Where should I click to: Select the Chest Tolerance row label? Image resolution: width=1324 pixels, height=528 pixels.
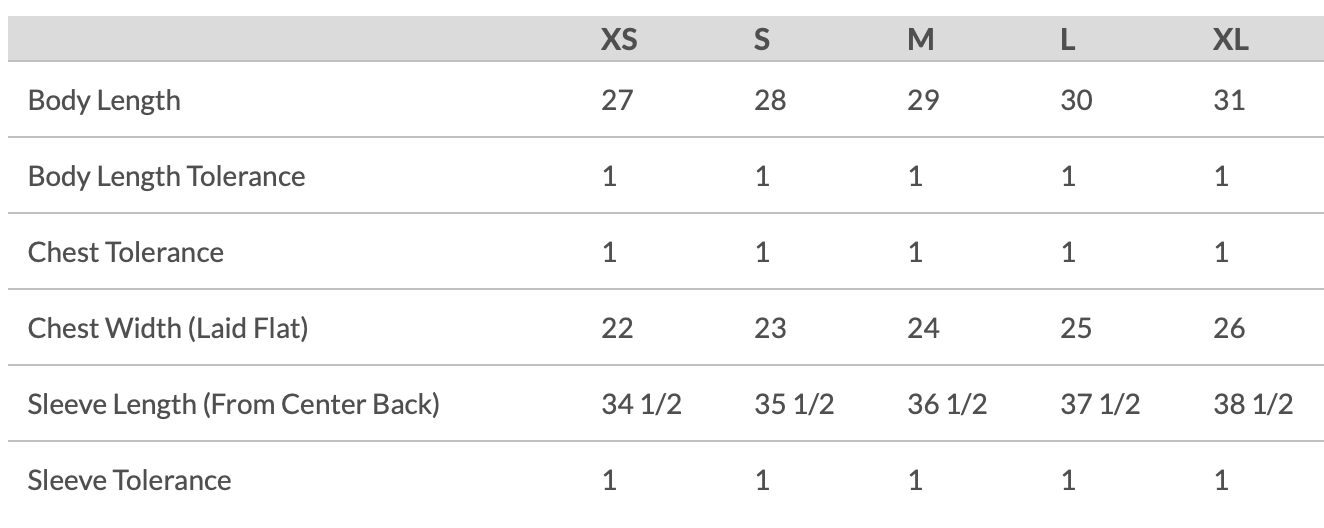tap(125, 252)
